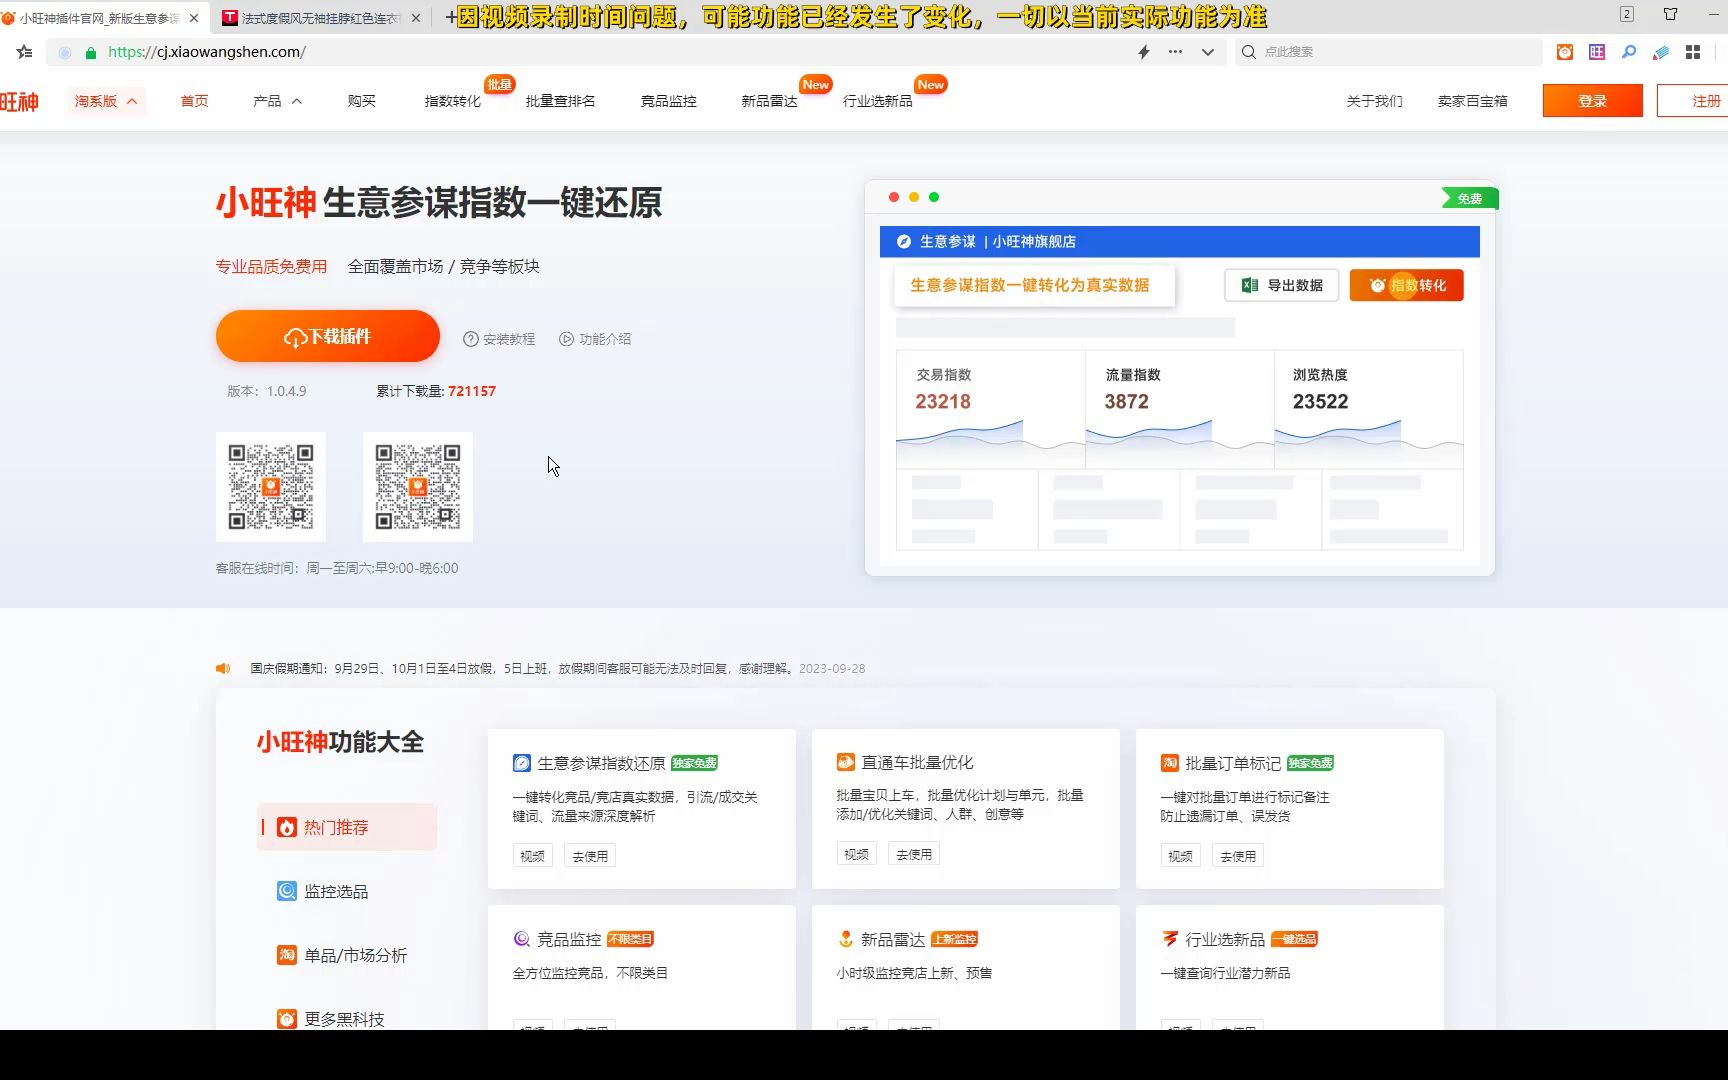Open the 行业选新品 nav item
Screen dimensions: 1728x1080
pyautogui.click(x=877, y=101)
